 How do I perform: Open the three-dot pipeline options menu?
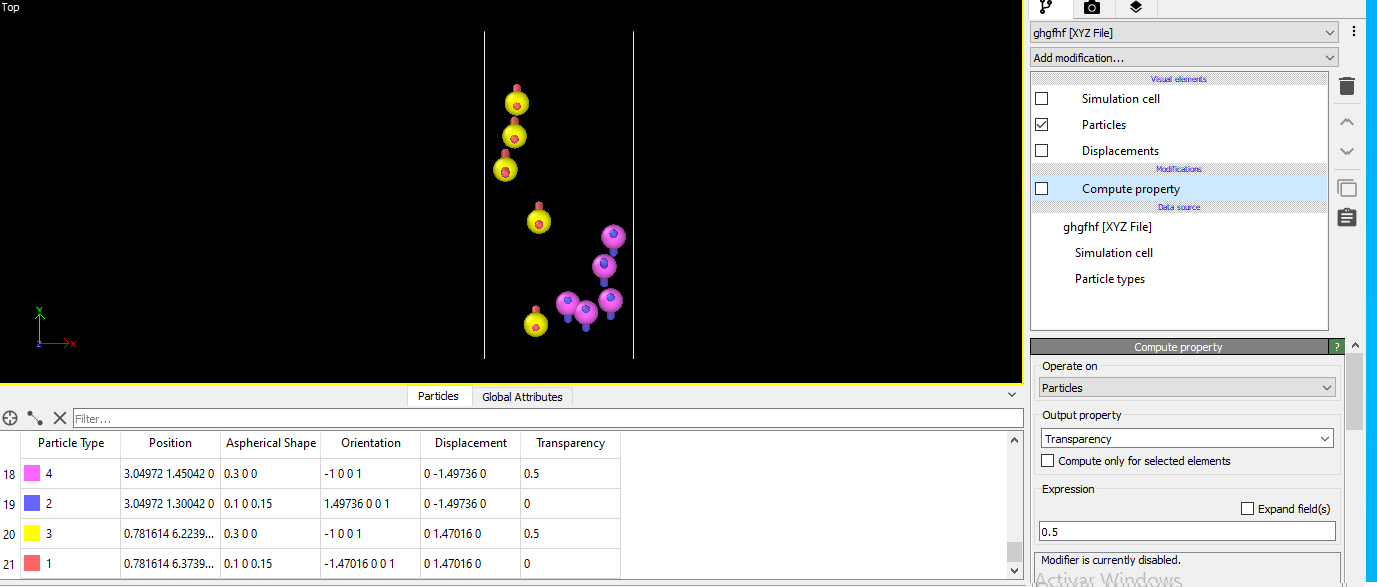(x=1354, y=31)
